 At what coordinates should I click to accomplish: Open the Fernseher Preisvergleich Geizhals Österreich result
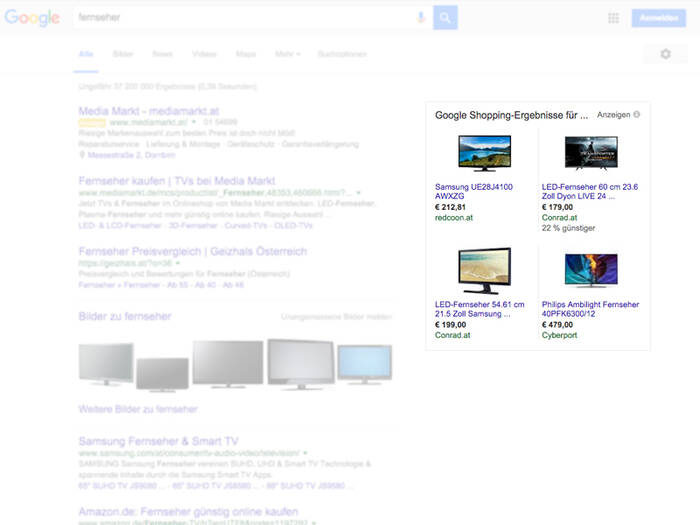192,252
